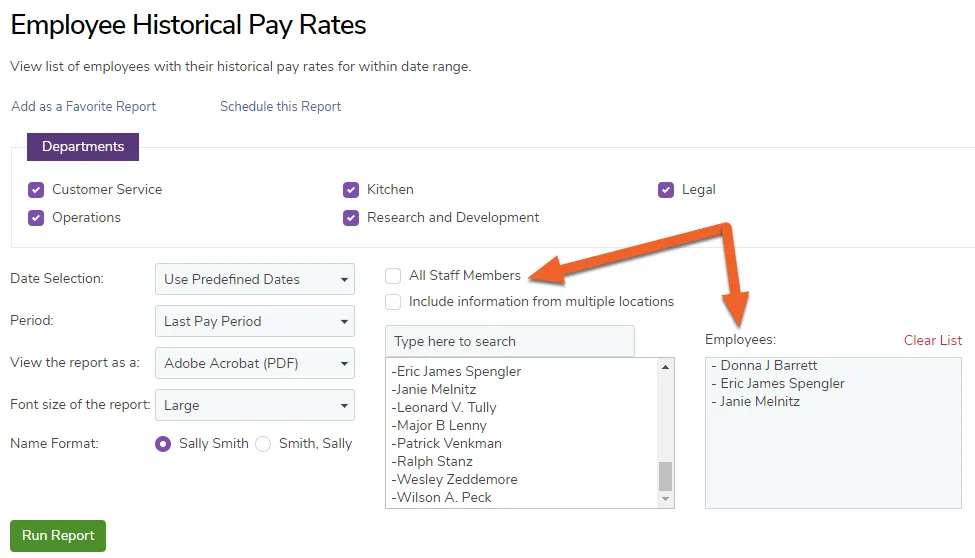Select -Wilson A. Peck in the list
This screenshot has width=975, height=558.
pos(441,498)
